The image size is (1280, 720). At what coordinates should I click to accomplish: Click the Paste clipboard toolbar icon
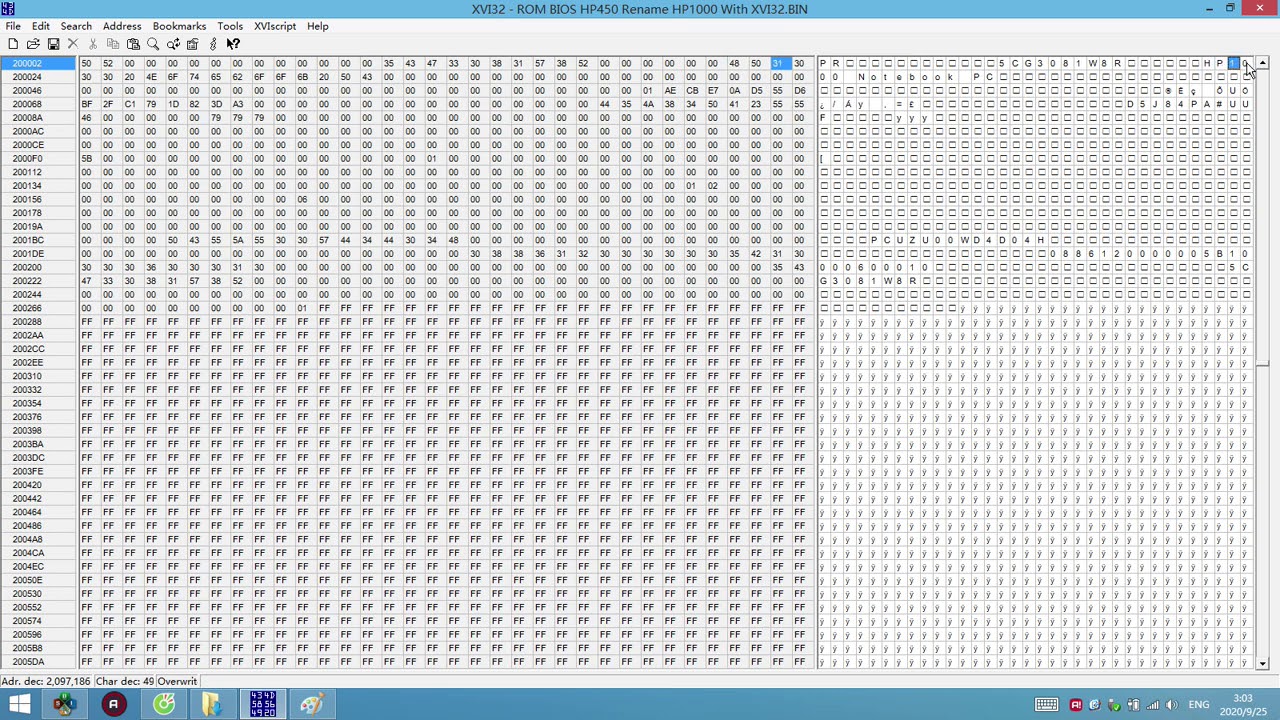point(133,44)
